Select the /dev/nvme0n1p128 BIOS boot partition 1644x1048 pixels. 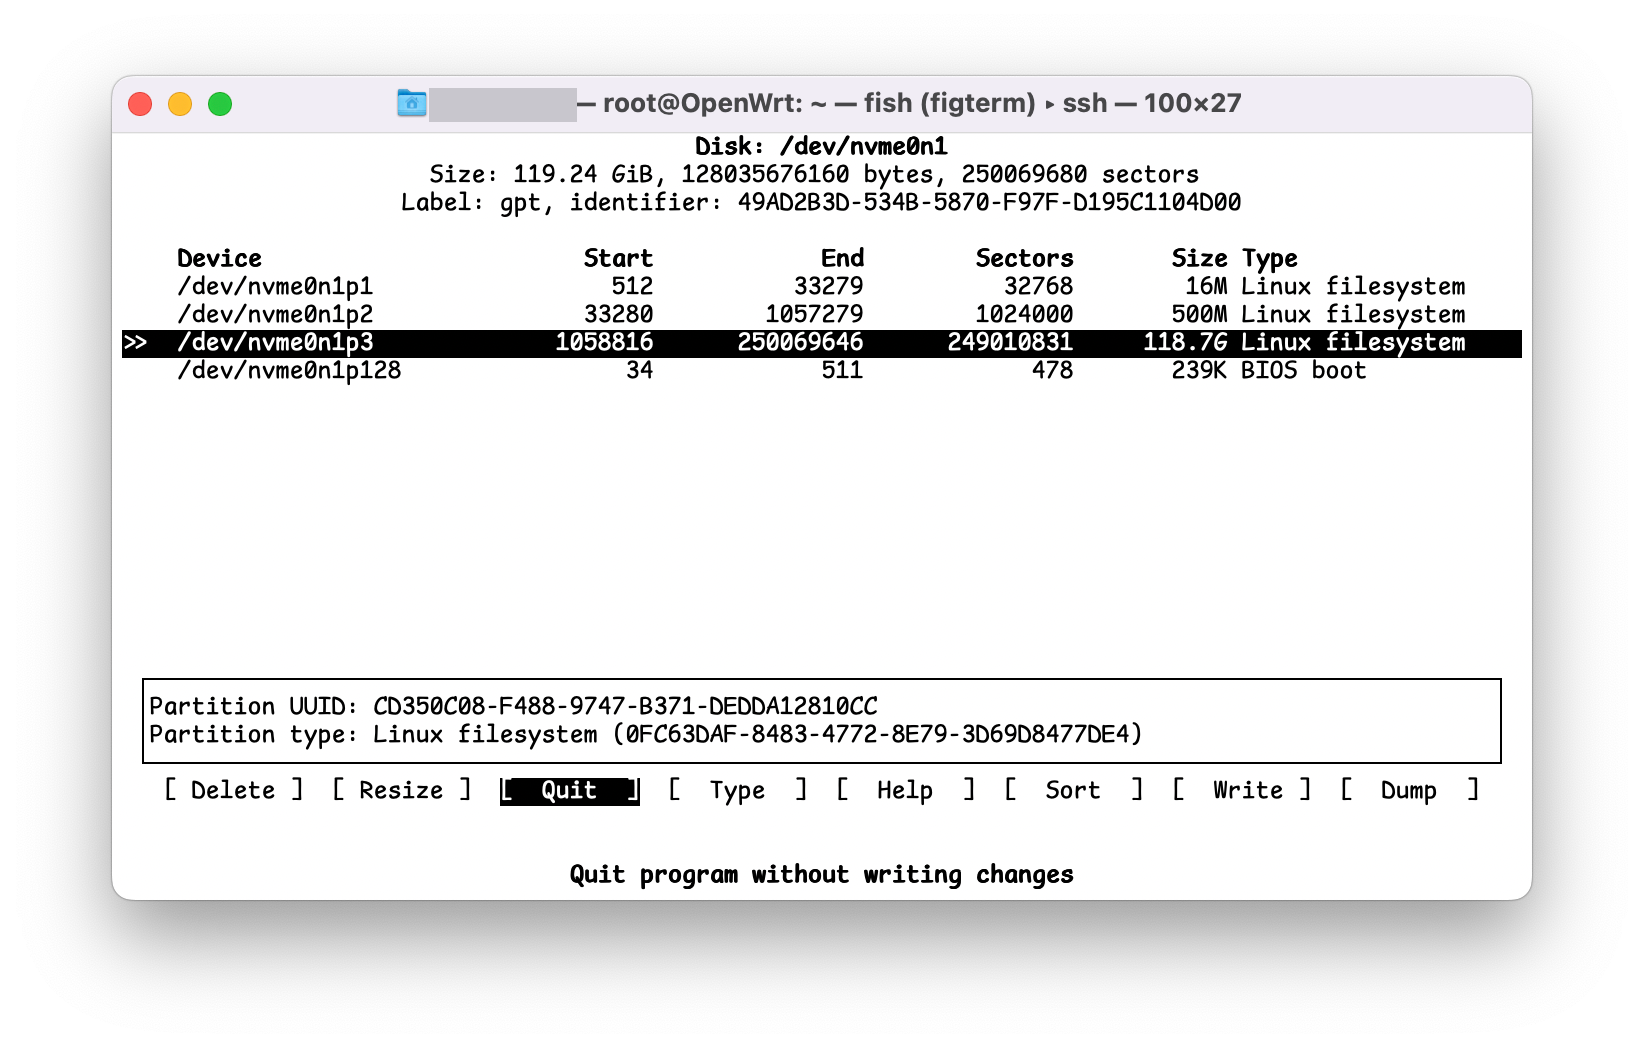(290, 370)
